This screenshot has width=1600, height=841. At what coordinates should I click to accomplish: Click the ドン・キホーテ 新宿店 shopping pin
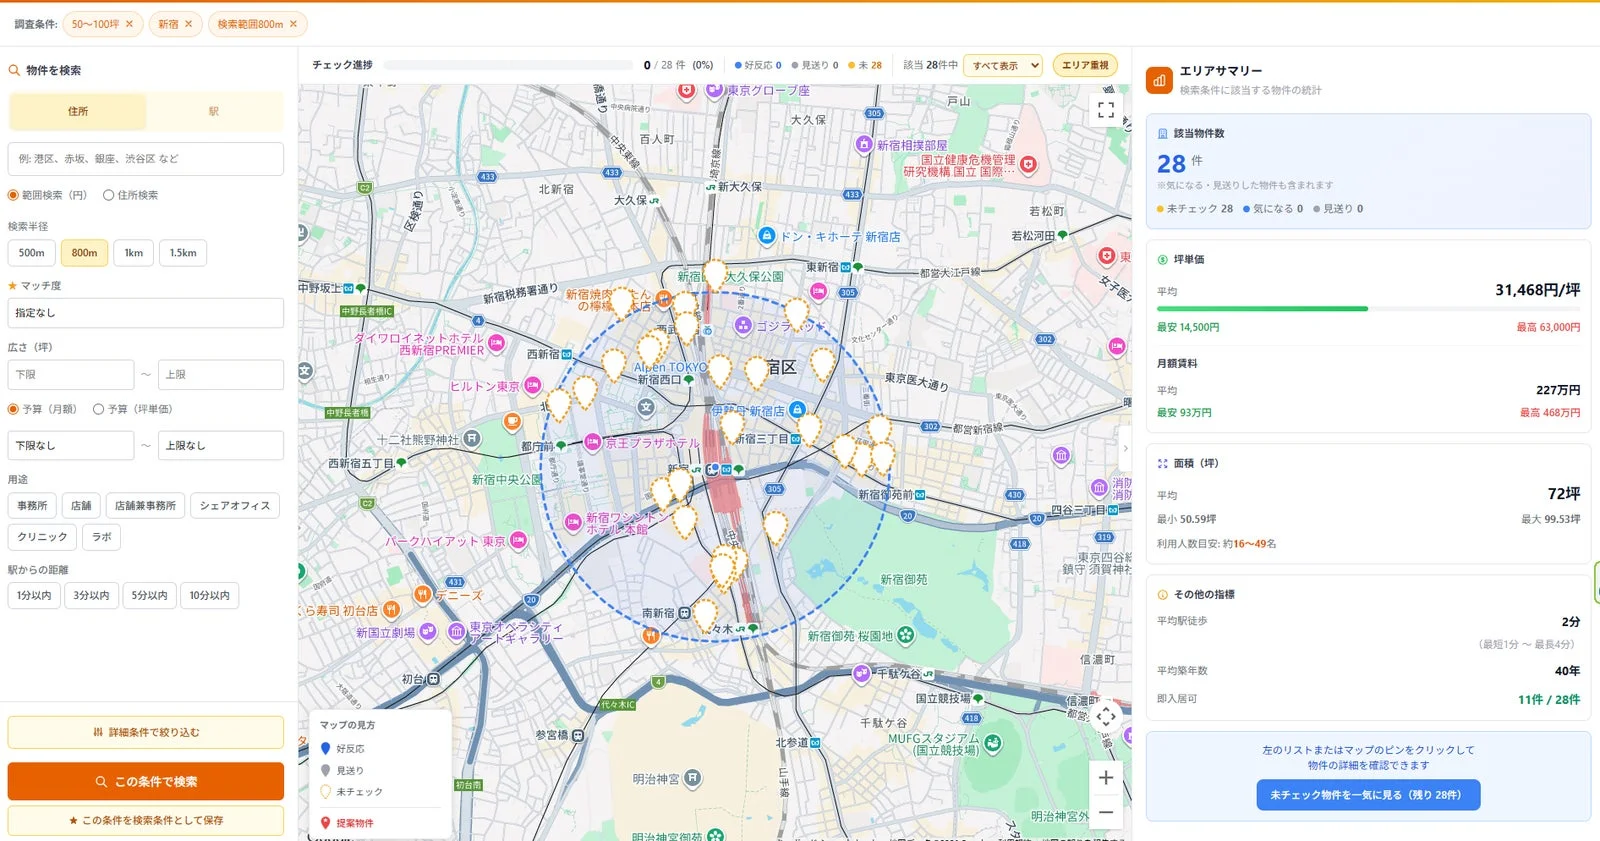click(x=767, y=236)
